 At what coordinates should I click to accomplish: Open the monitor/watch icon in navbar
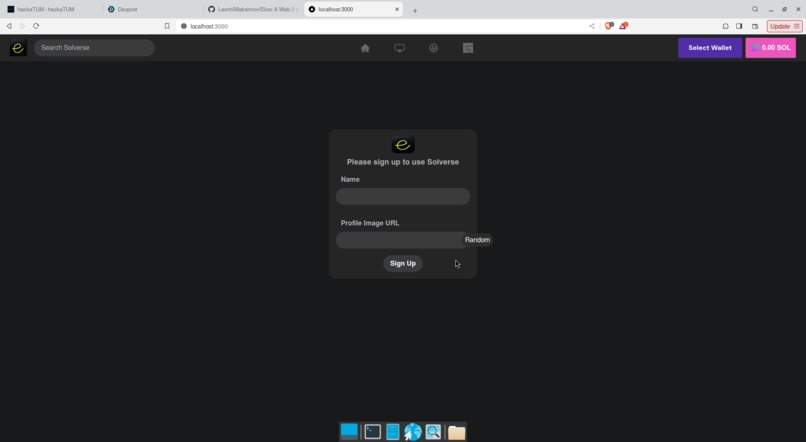point(399,48)
